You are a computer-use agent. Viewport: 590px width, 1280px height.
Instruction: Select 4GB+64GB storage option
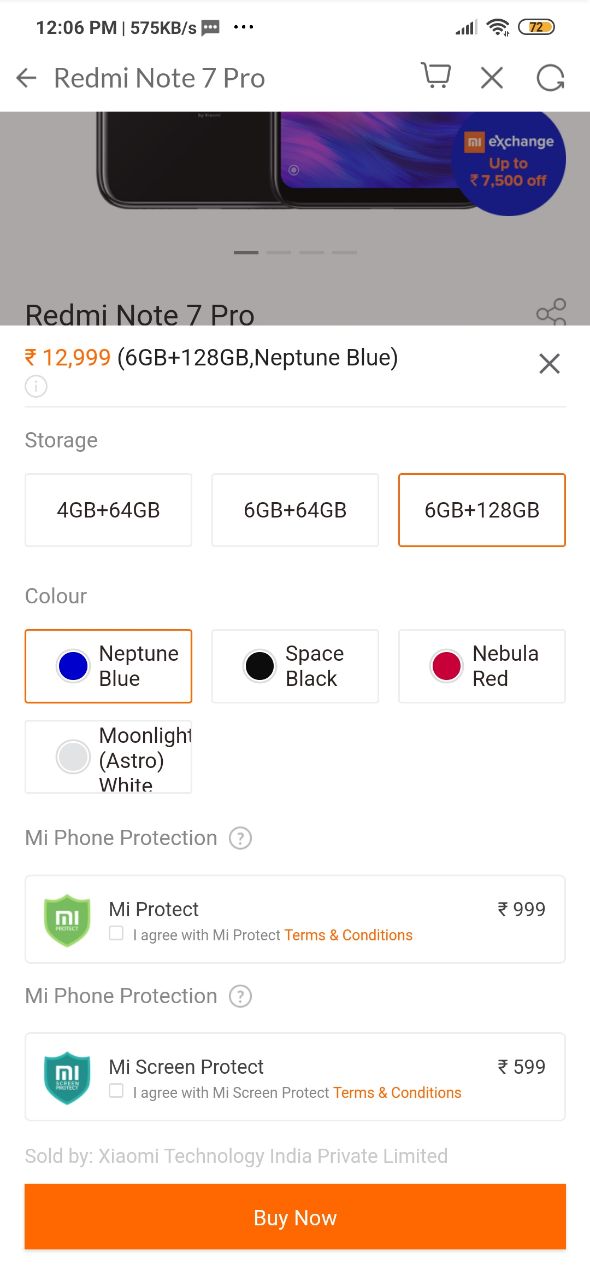point(108,510)
